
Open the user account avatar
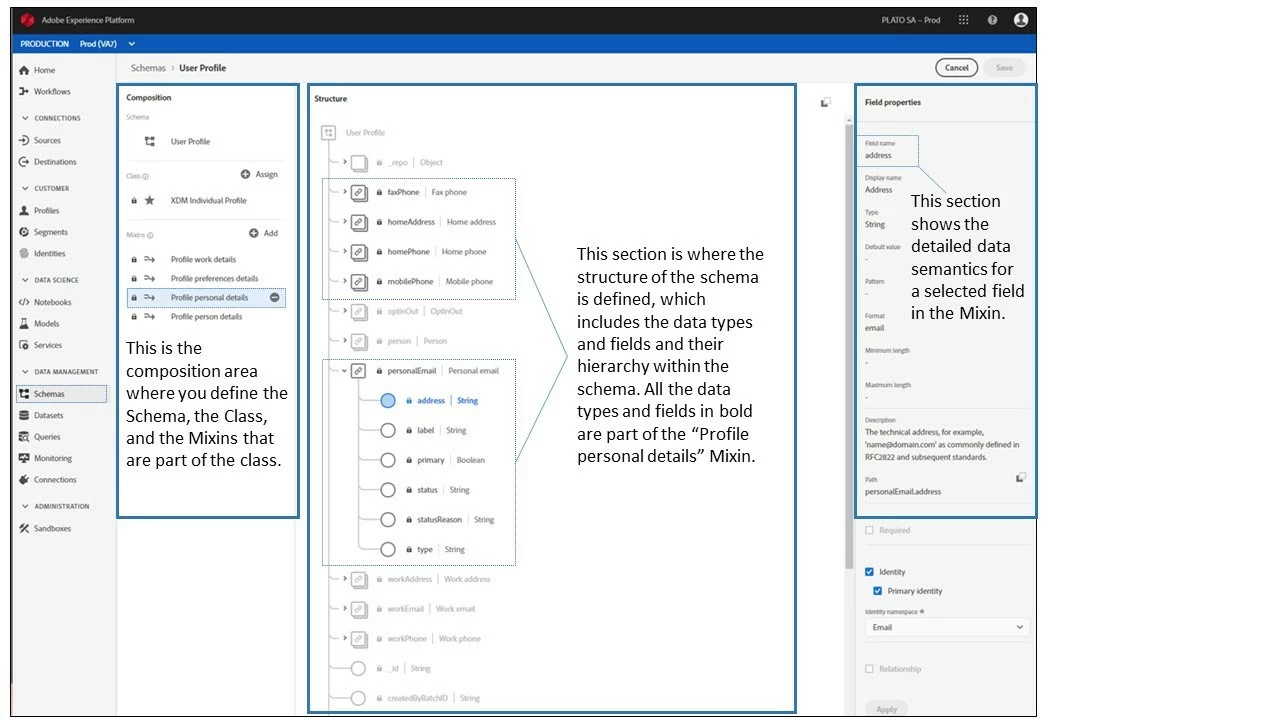[1020, 20]
